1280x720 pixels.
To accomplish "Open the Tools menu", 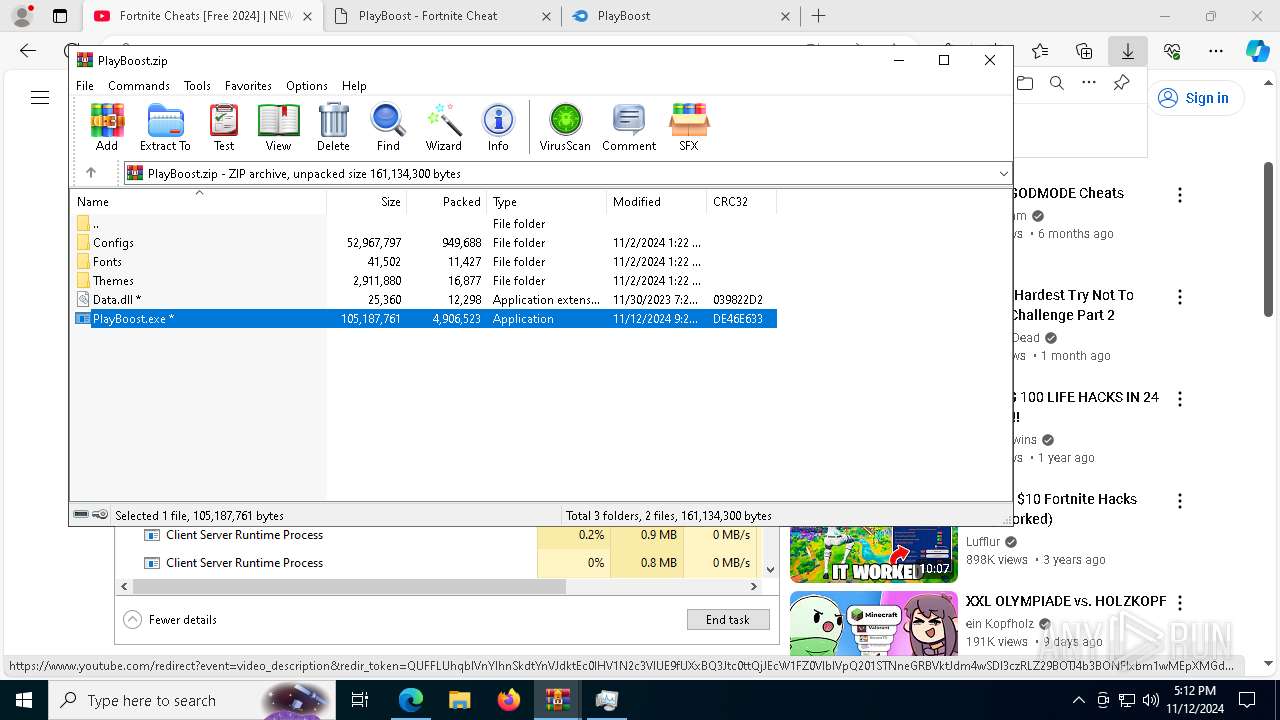I will pyautogui.click(x=197, y=86).
